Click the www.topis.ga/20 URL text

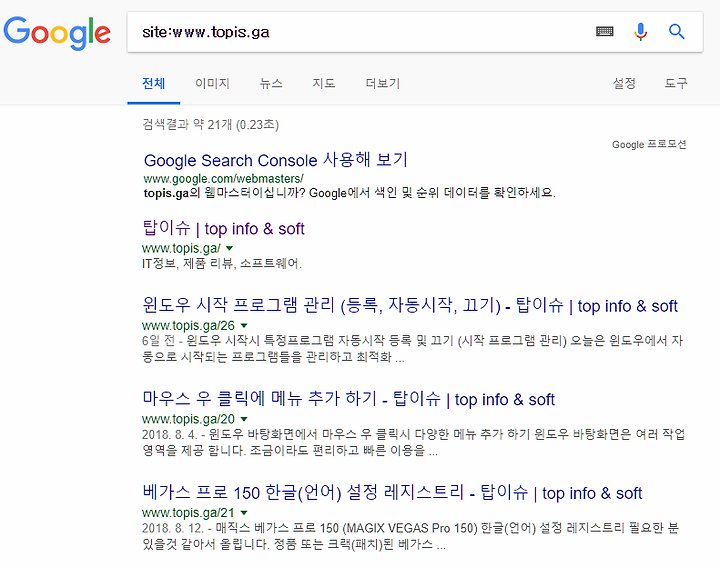(188, 419)
